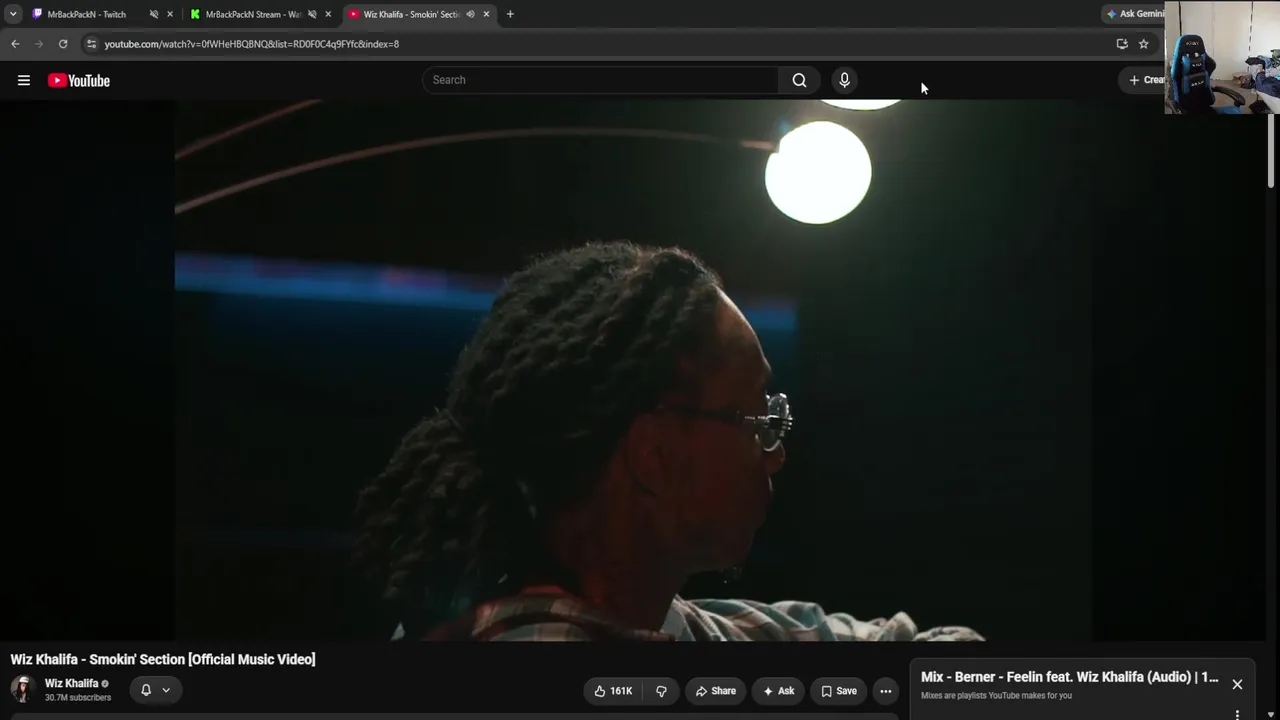The width and height of the screenshot is (1280, 720).
Task: Bookmark this page with the star icon
Action: 1144,44
